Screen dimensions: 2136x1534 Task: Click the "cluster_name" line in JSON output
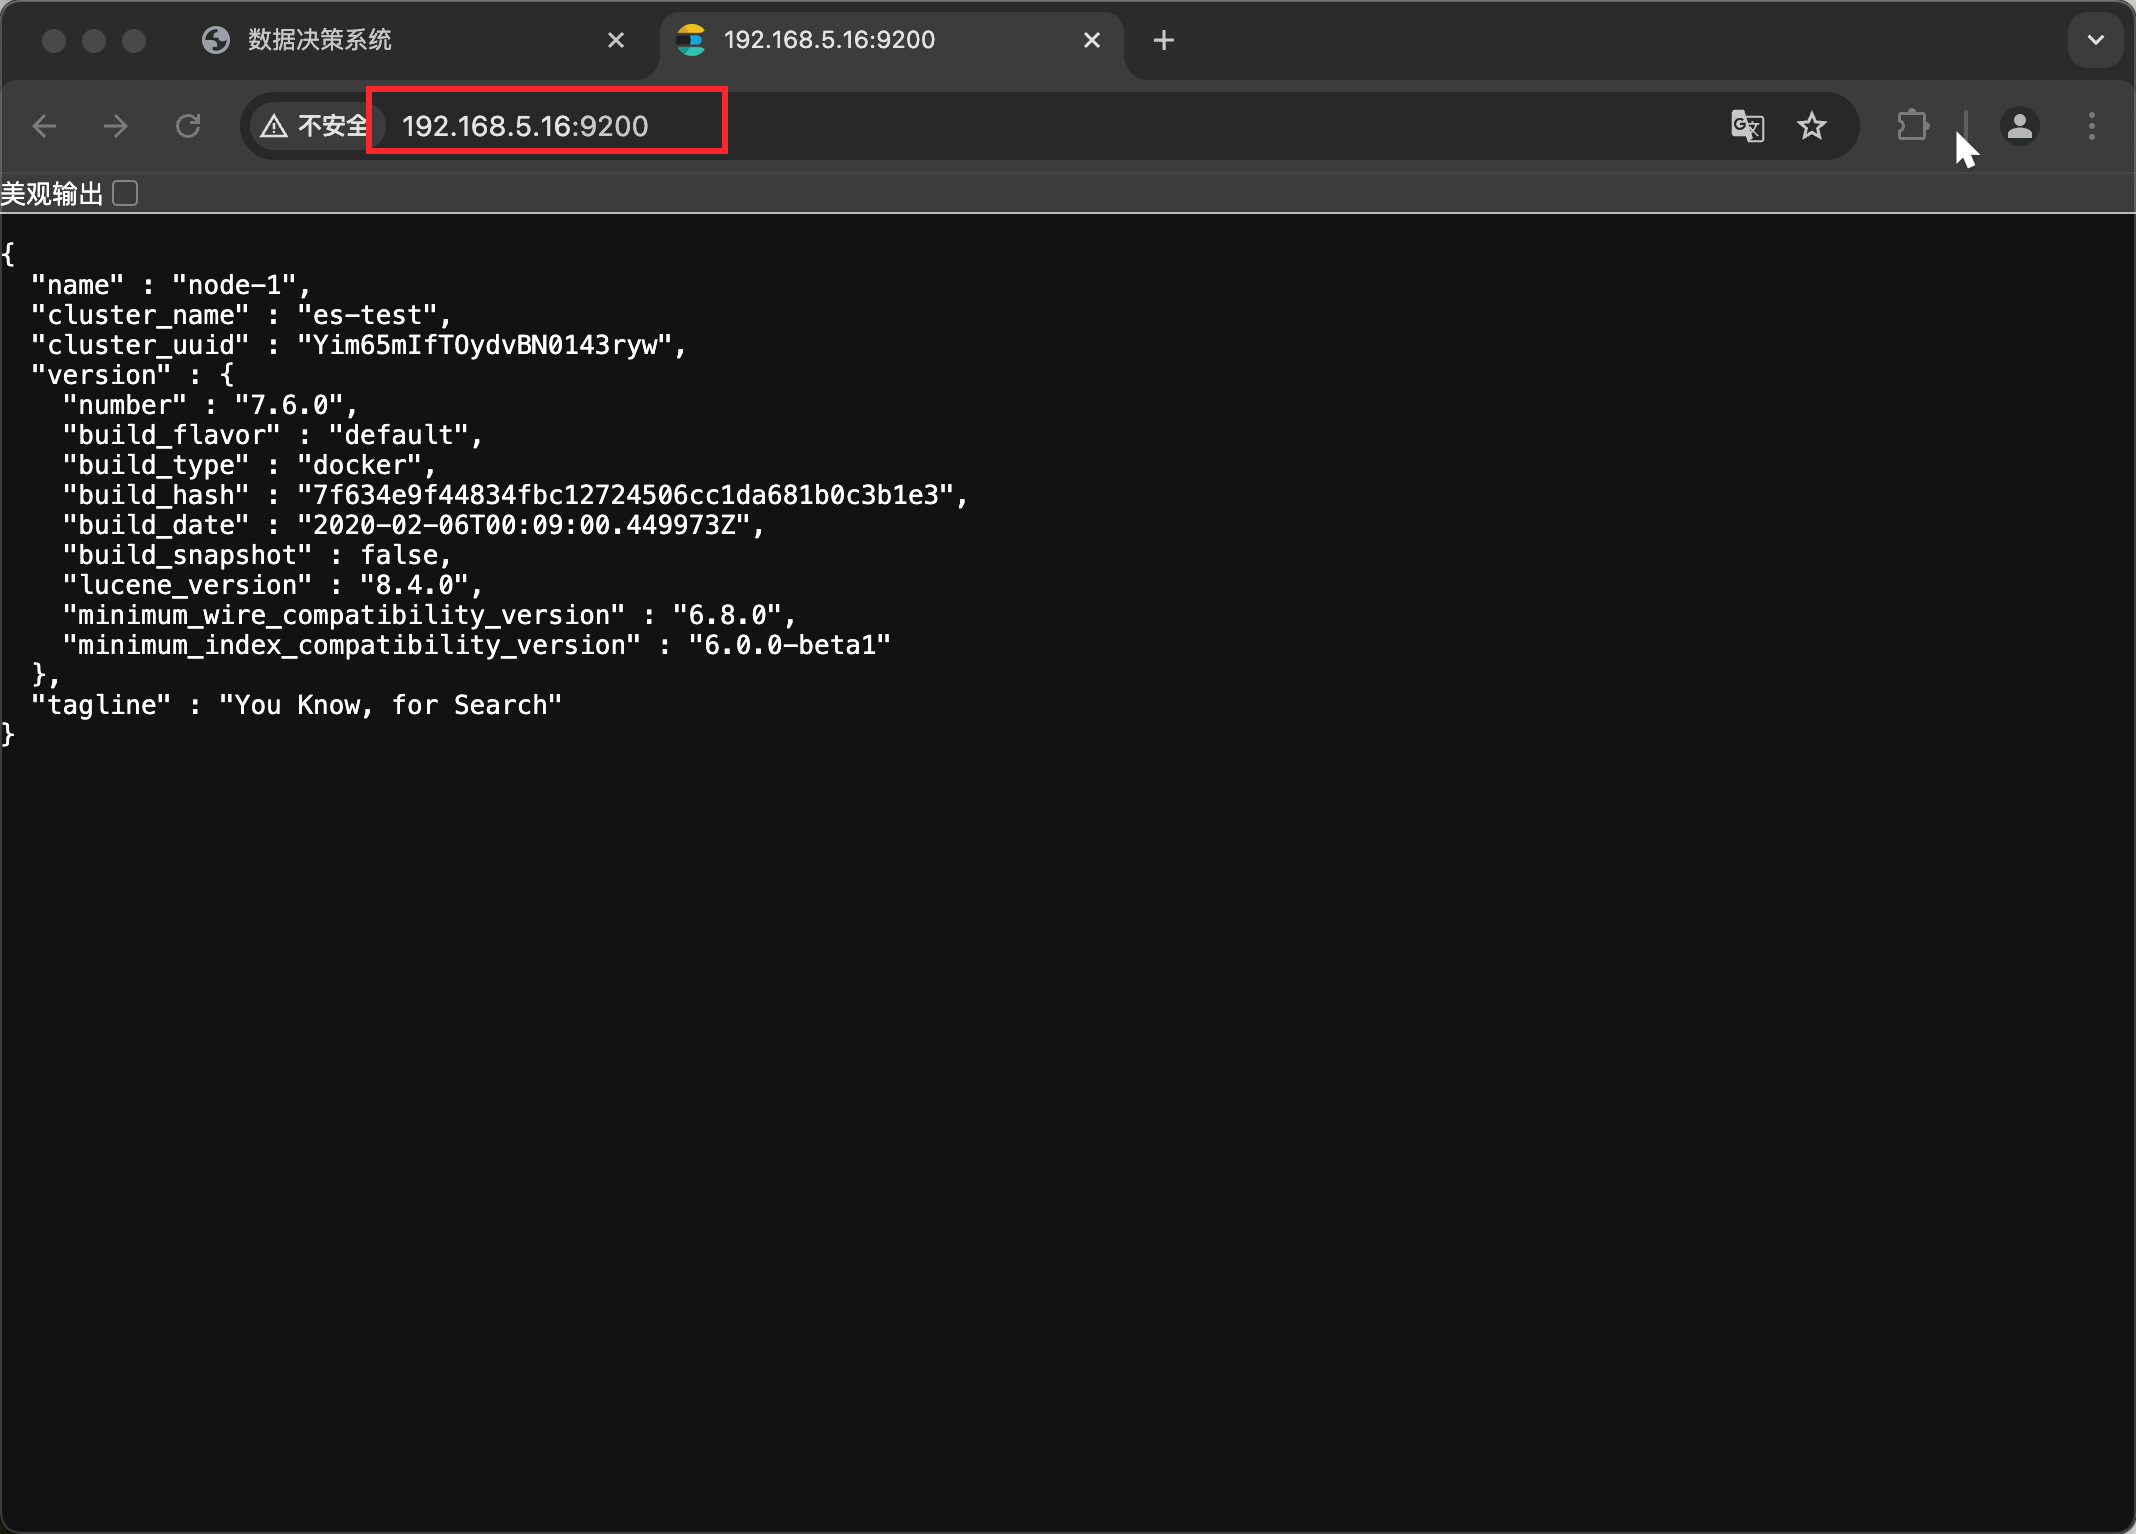(240, 315)
